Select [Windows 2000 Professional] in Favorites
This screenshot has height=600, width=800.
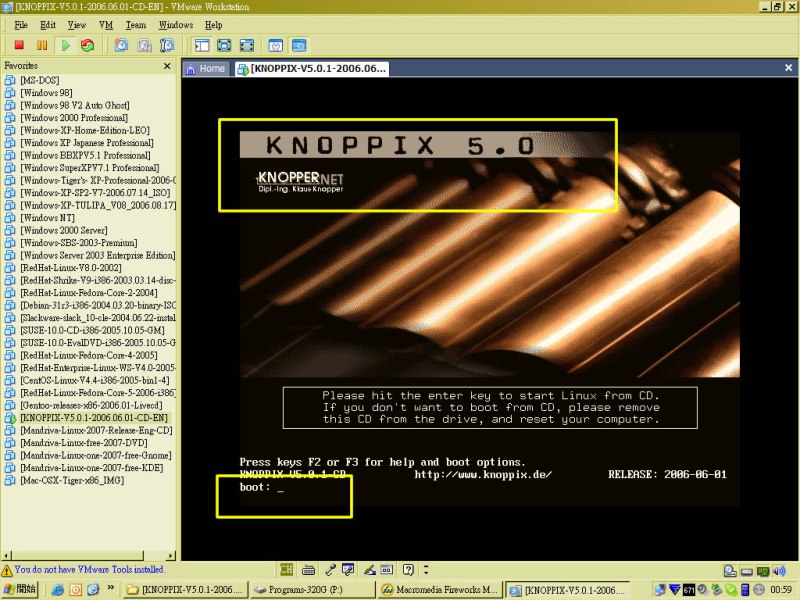coord(74,118)
